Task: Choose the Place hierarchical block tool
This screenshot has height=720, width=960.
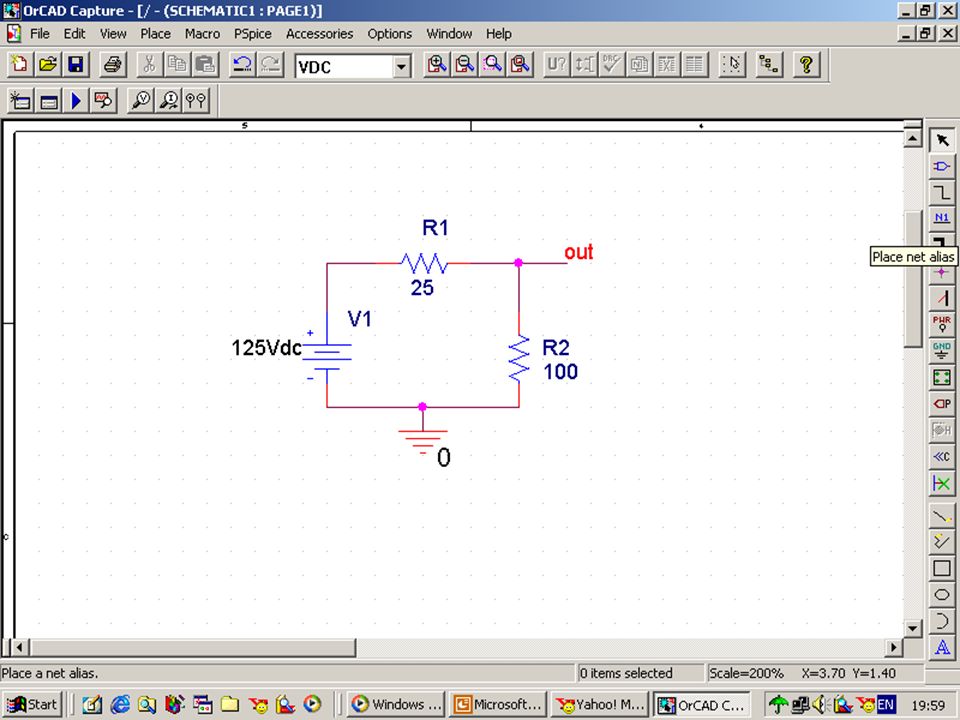Action: pos(942,377)
